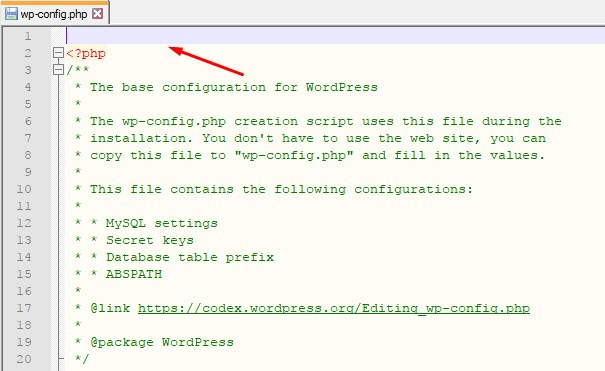This screenshot has width=605, height=371.
Task: Select the wp-config.php file tab
Action: coord(55,14)
